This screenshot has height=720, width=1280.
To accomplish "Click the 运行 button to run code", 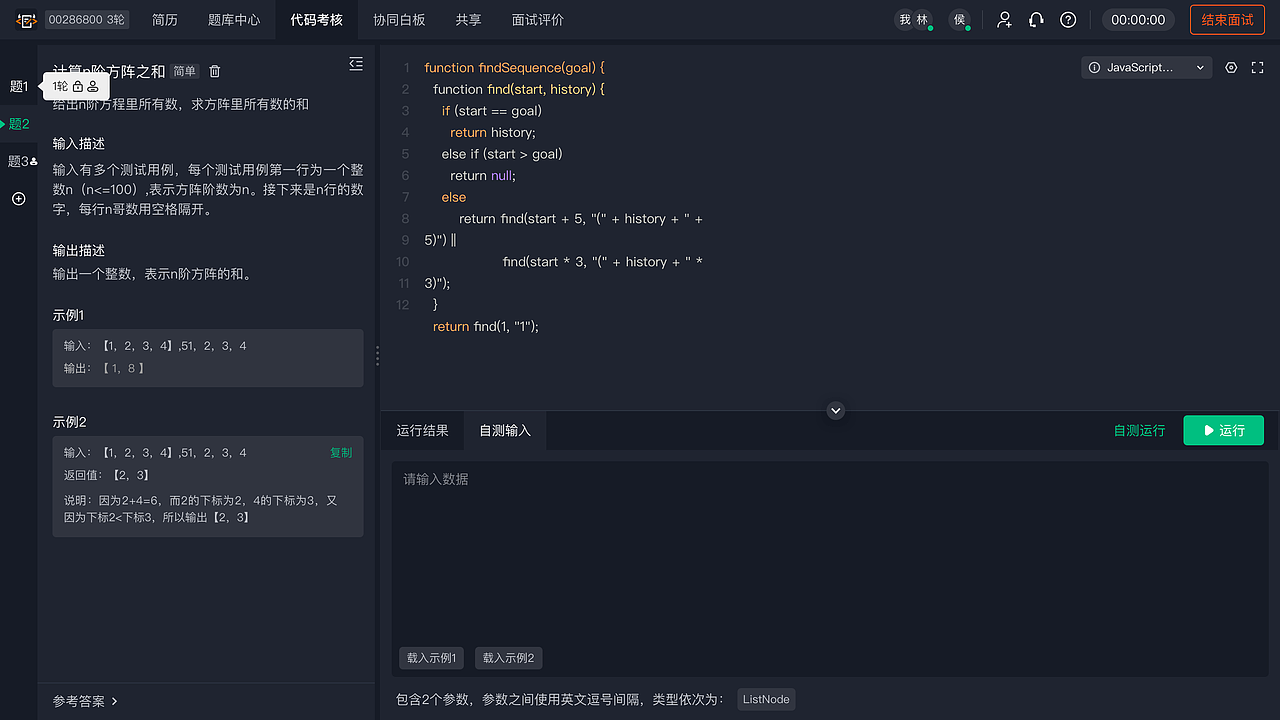I will [x=1223, y=430].
